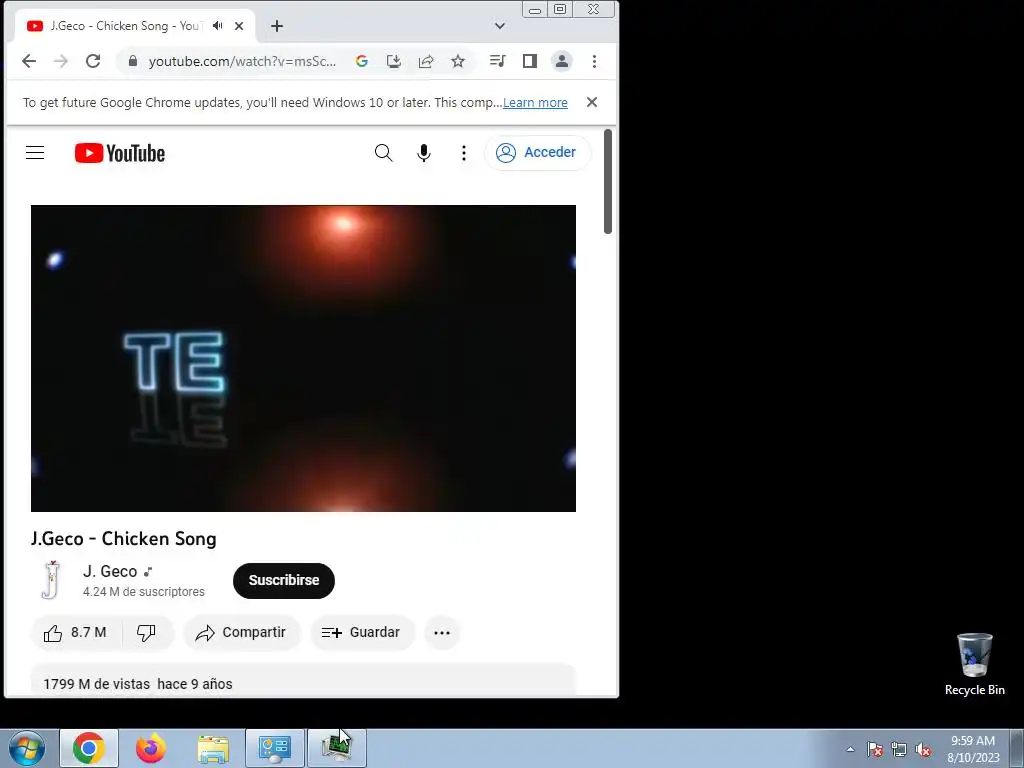Screen dimensions: 1024x768
Task: Open the Chrome profile avatar
Action: coord(562,61)
